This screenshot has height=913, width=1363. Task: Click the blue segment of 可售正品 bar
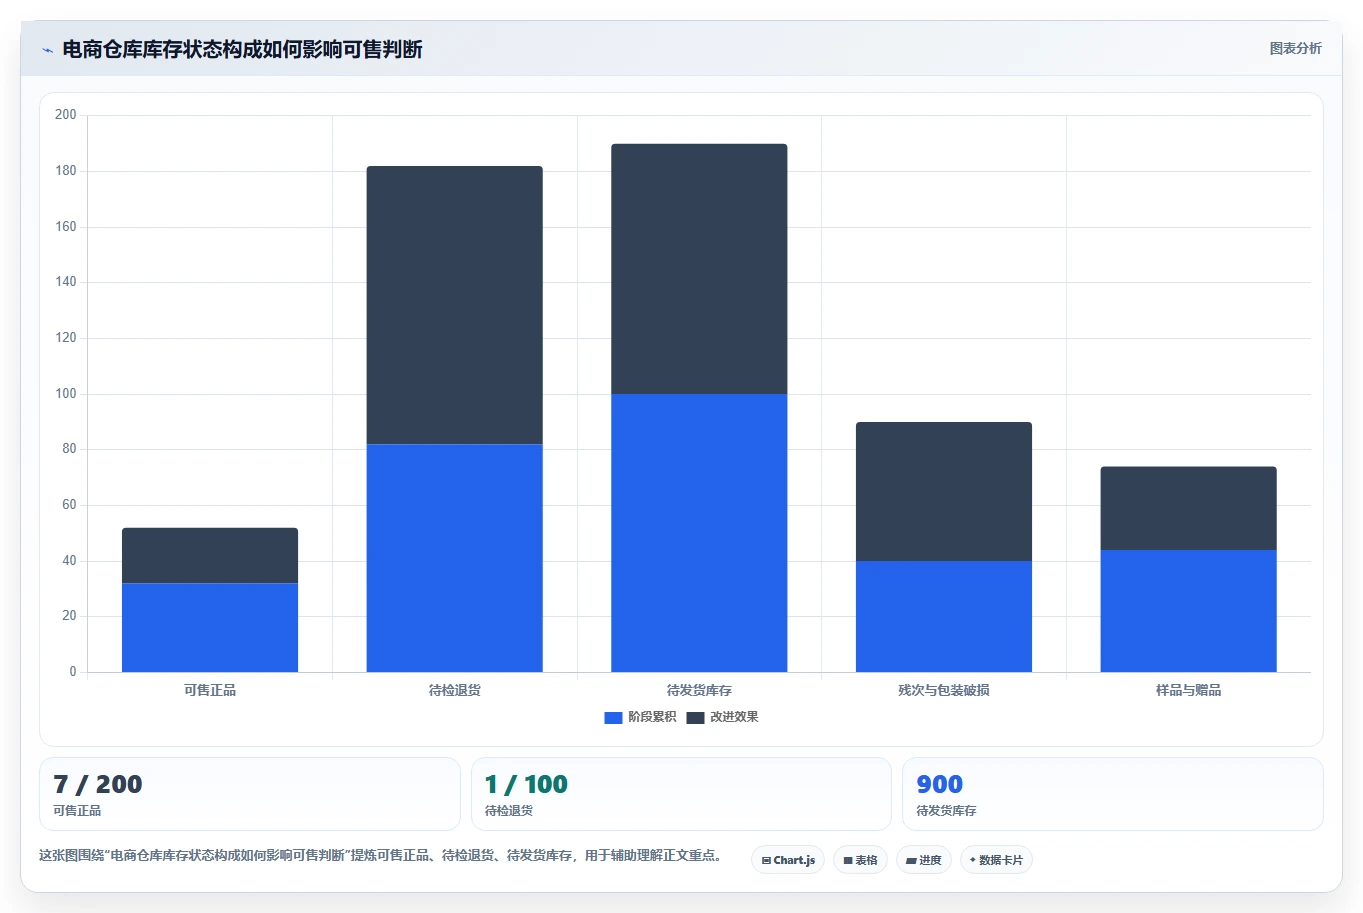click(x=210, y=627)
